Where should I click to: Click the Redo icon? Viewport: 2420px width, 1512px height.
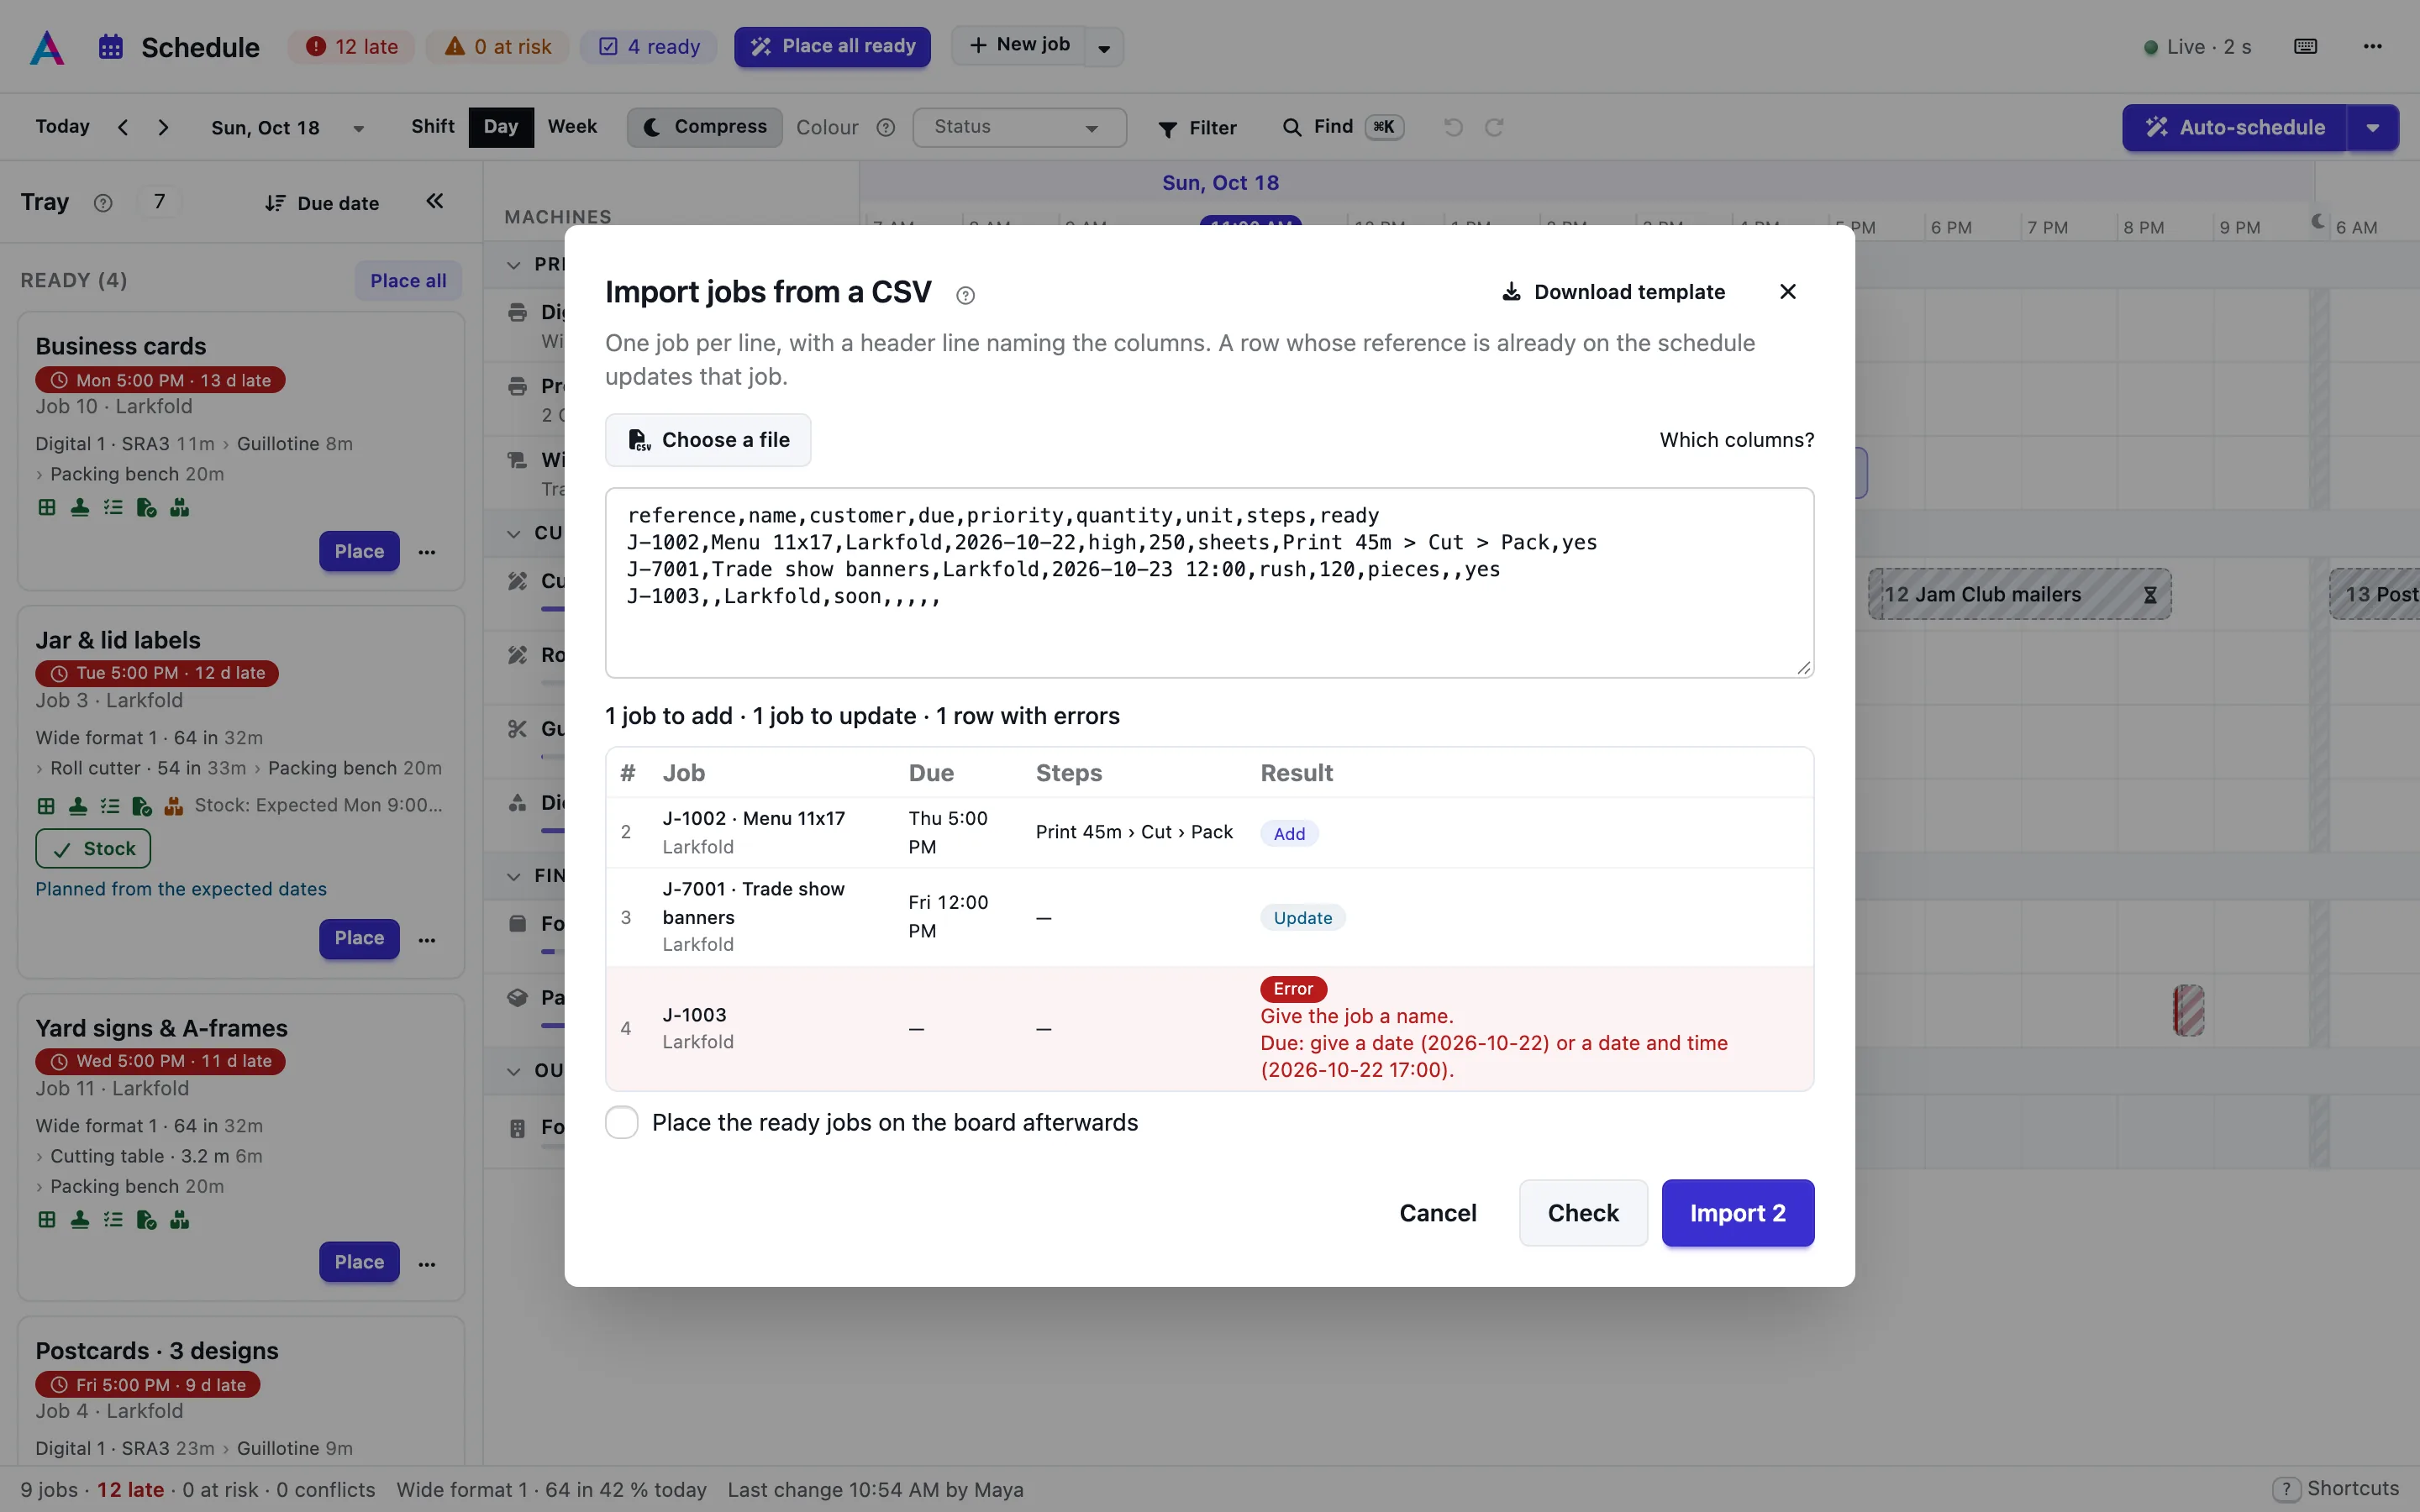[1494, 127]
